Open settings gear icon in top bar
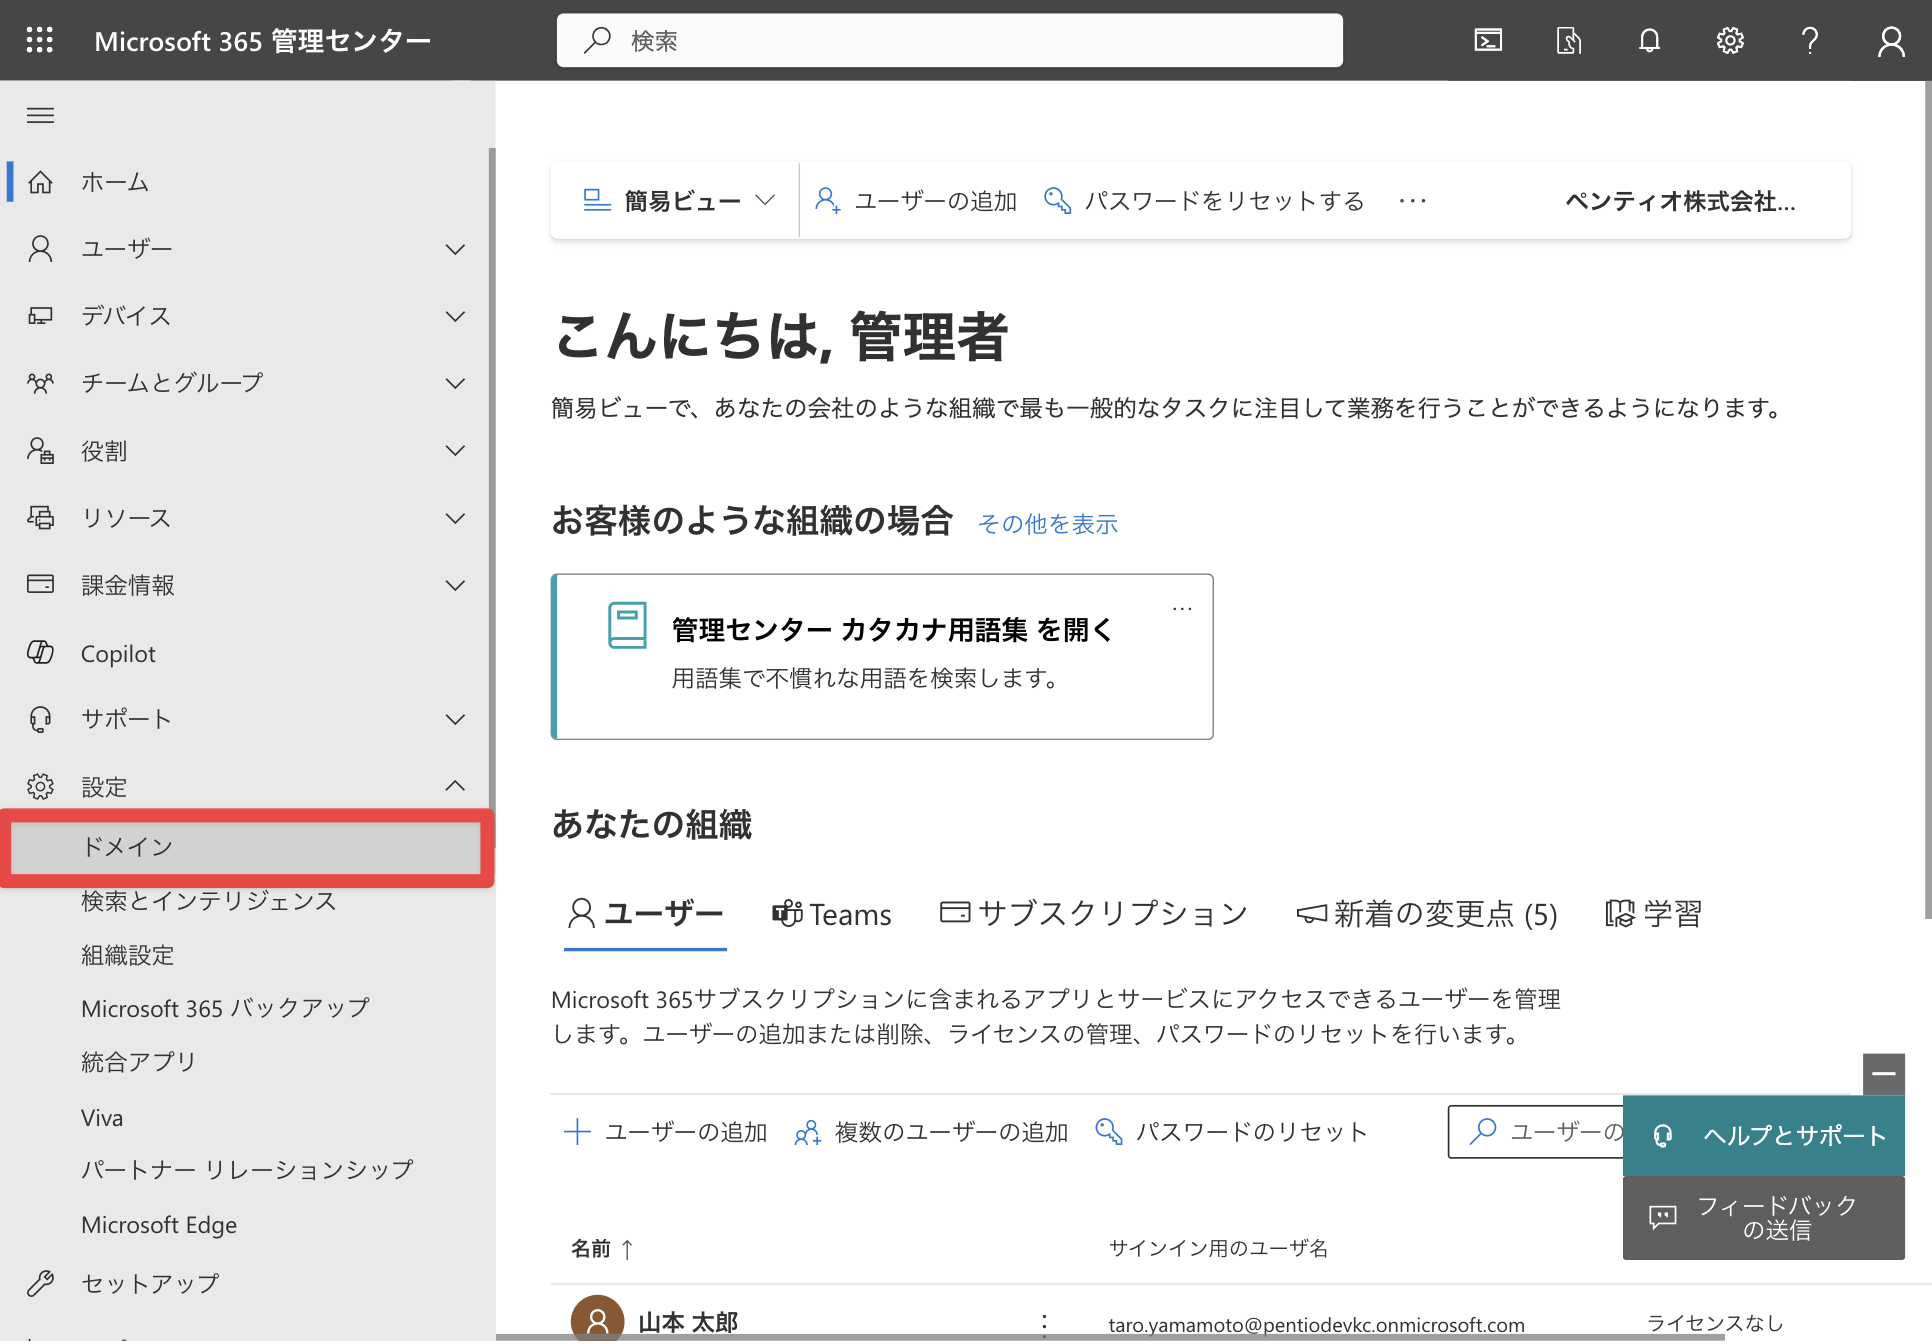Screen dimensions: 1932x1344 pyautogui.click(x=1730, y=40)
